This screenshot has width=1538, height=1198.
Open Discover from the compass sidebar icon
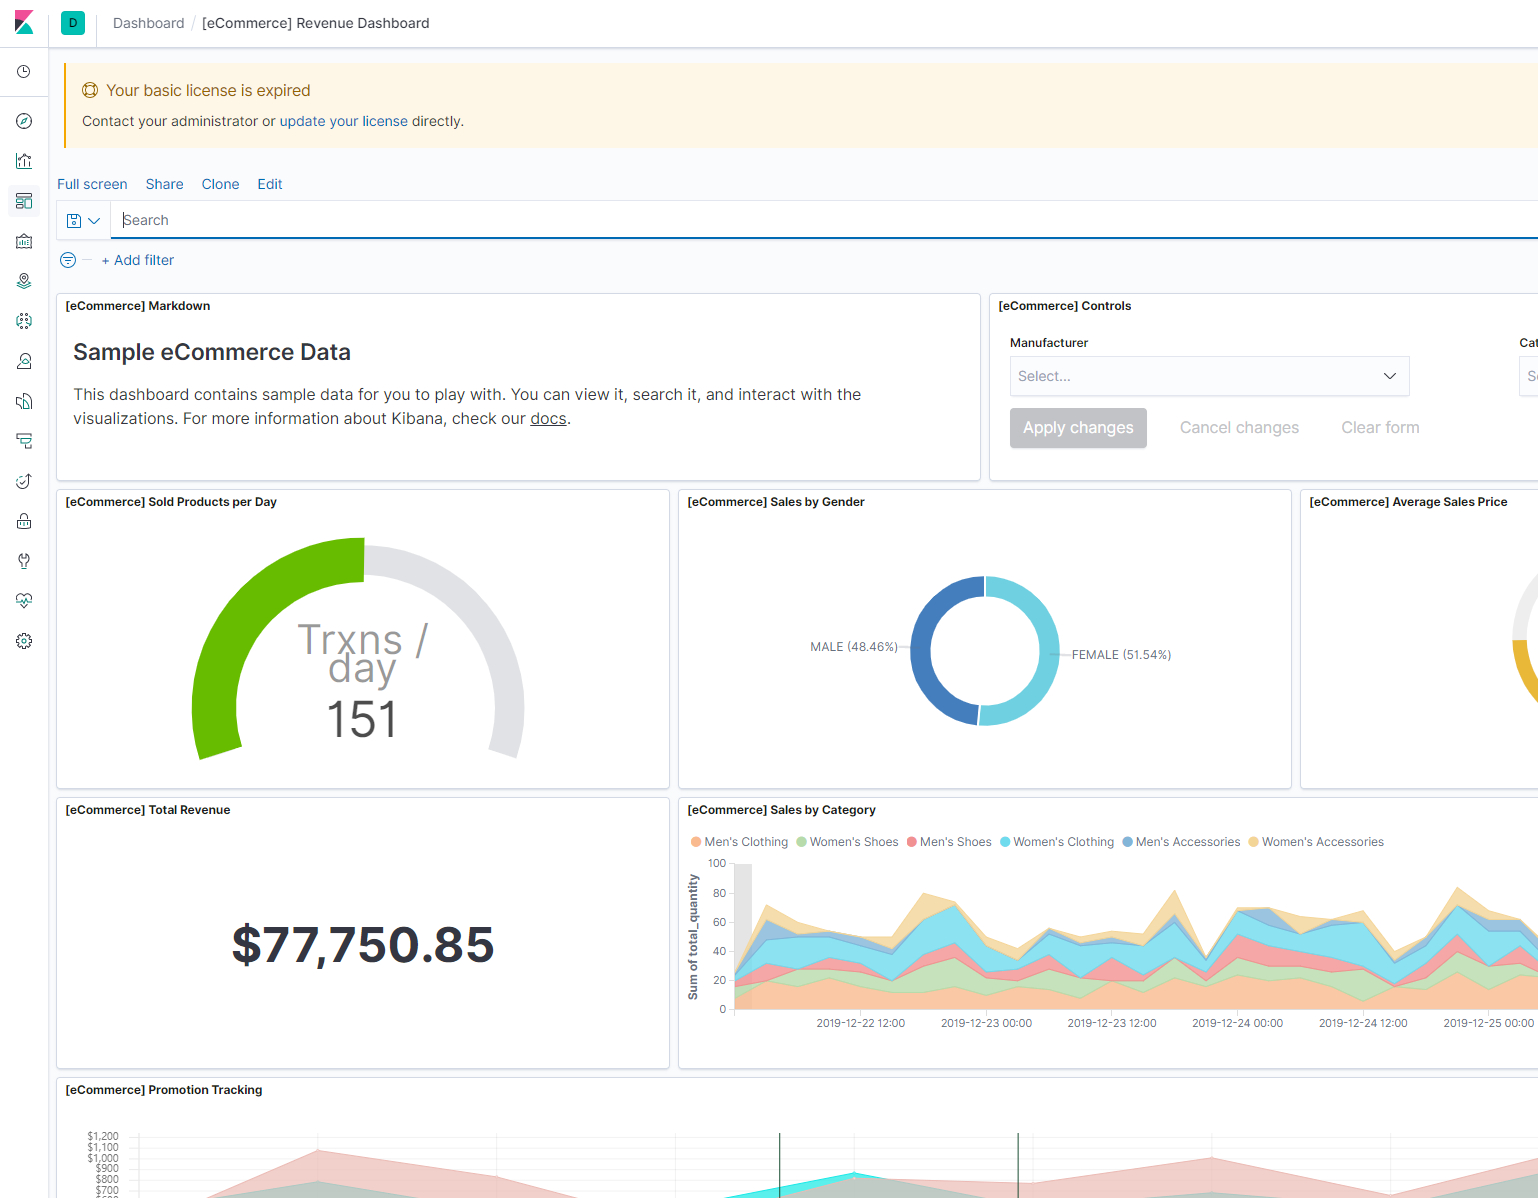[x=24, y=121]
